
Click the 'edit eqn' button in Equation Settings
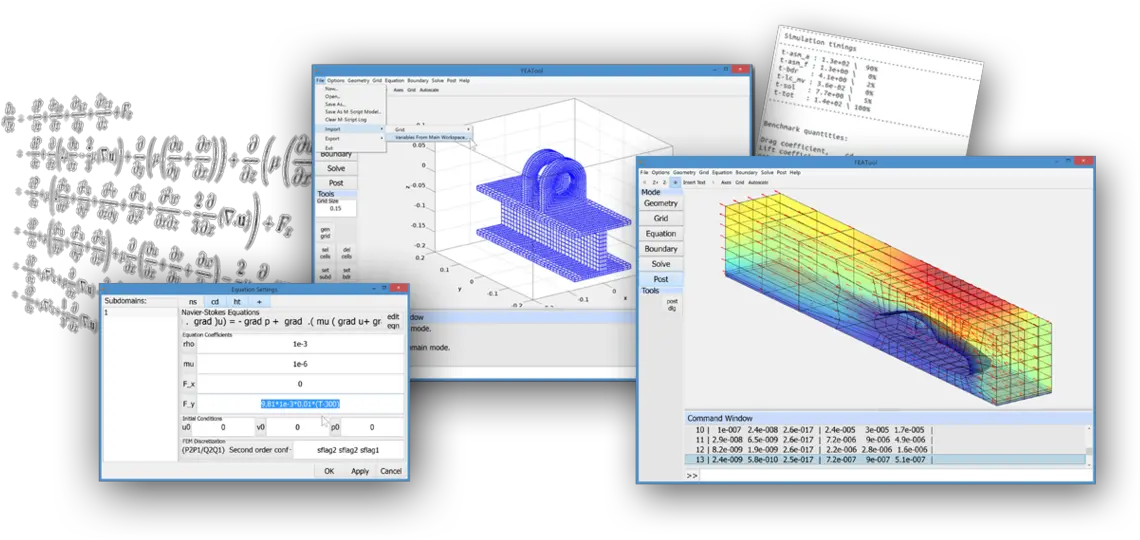click(x=393, y=321)
